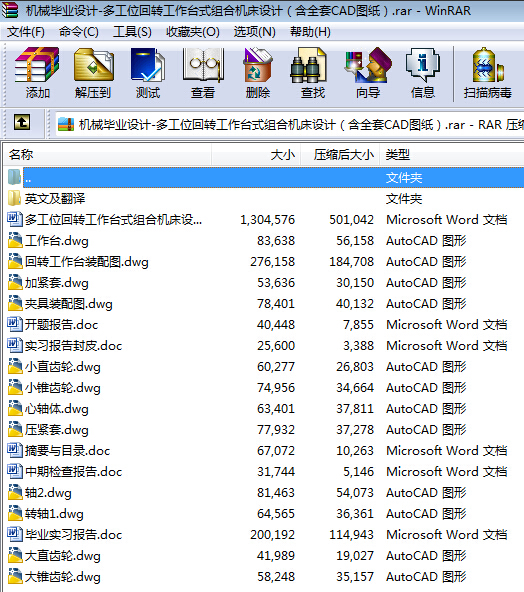
Task: Click packed size value 35,157
Action: [x=355, y=576]
